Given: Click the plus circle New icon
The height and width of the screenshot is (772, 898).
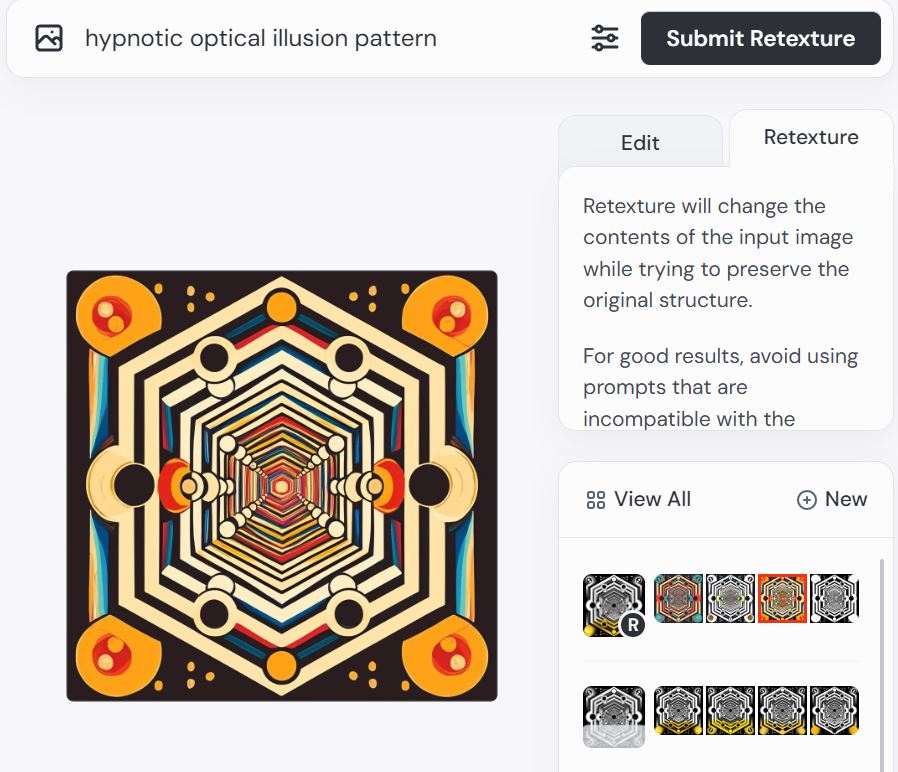Looking at the screenshot, I should point(807,500).
